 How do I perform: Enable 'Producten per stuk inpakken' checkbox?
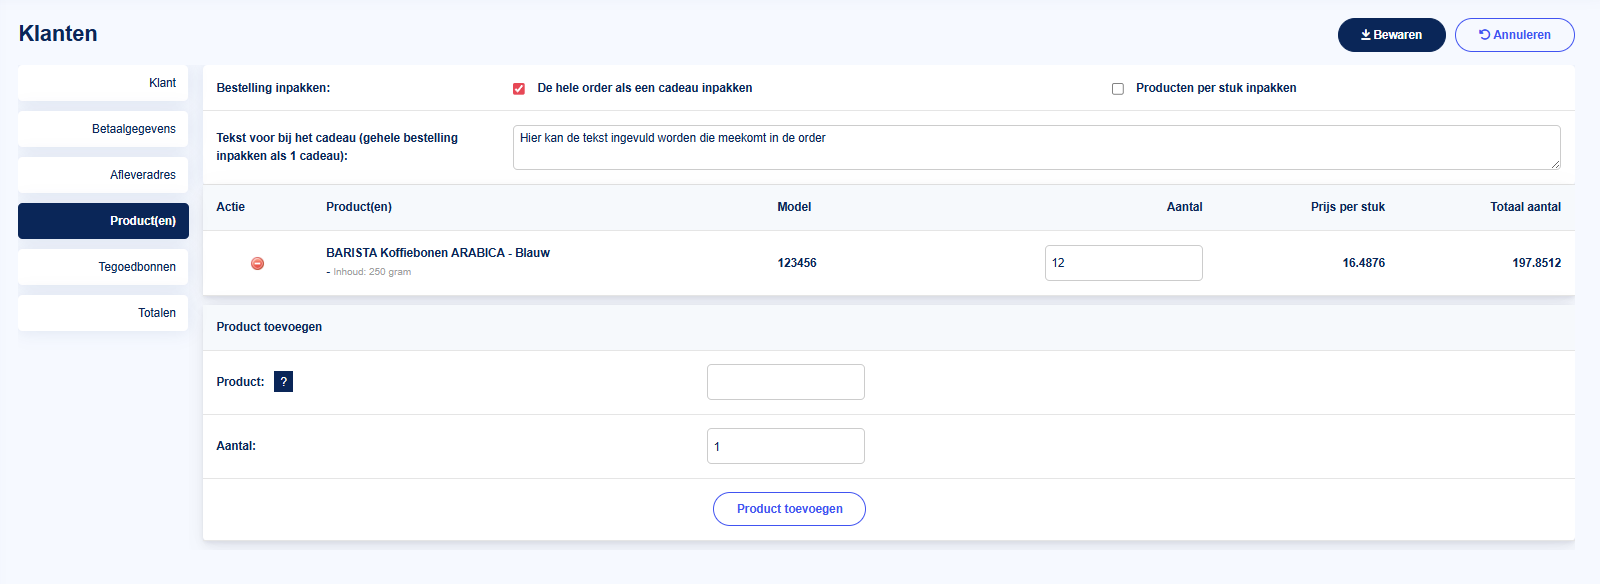(1118, 89)
